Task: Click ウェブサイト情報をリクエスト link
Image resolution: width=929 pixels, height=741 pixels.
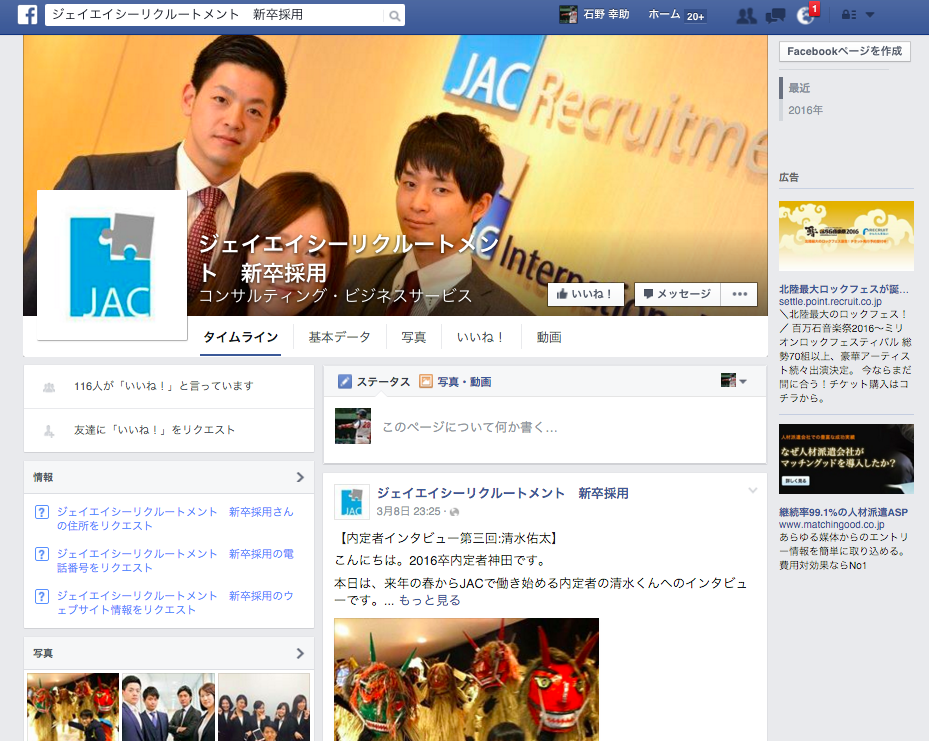Action: click(175, 603)
